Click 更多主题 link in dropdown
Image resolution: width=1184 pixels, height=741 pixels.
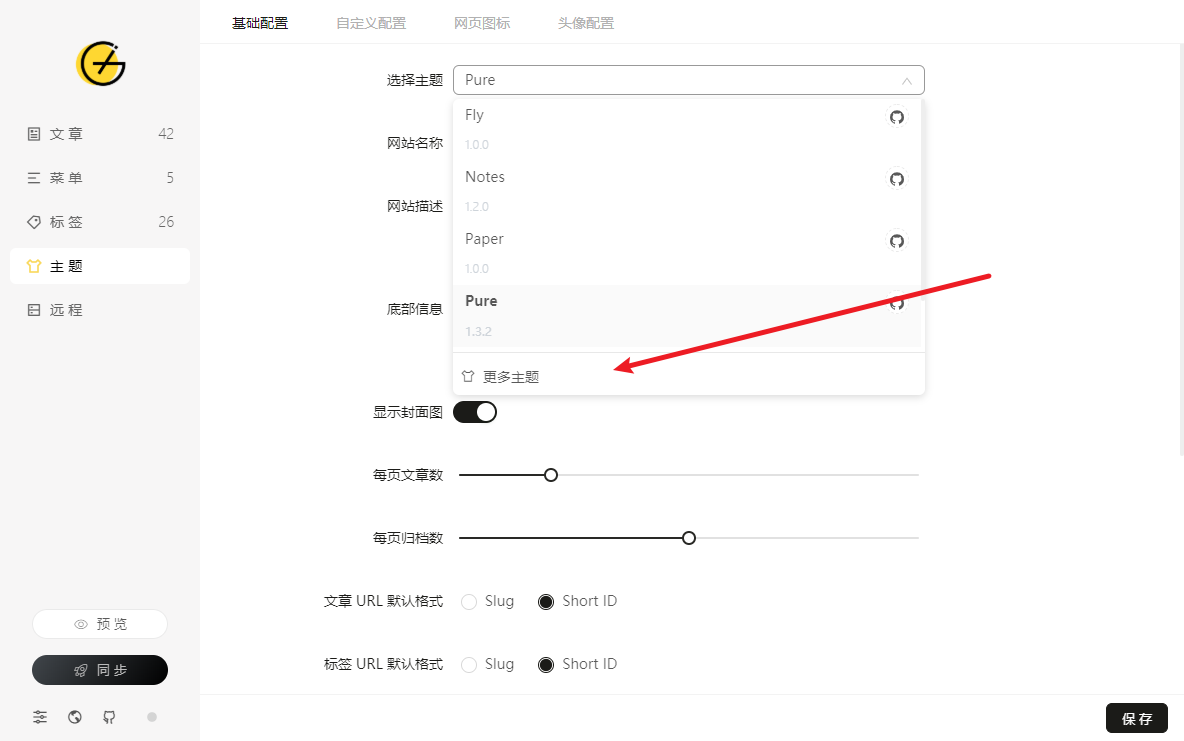coord(511,377)
